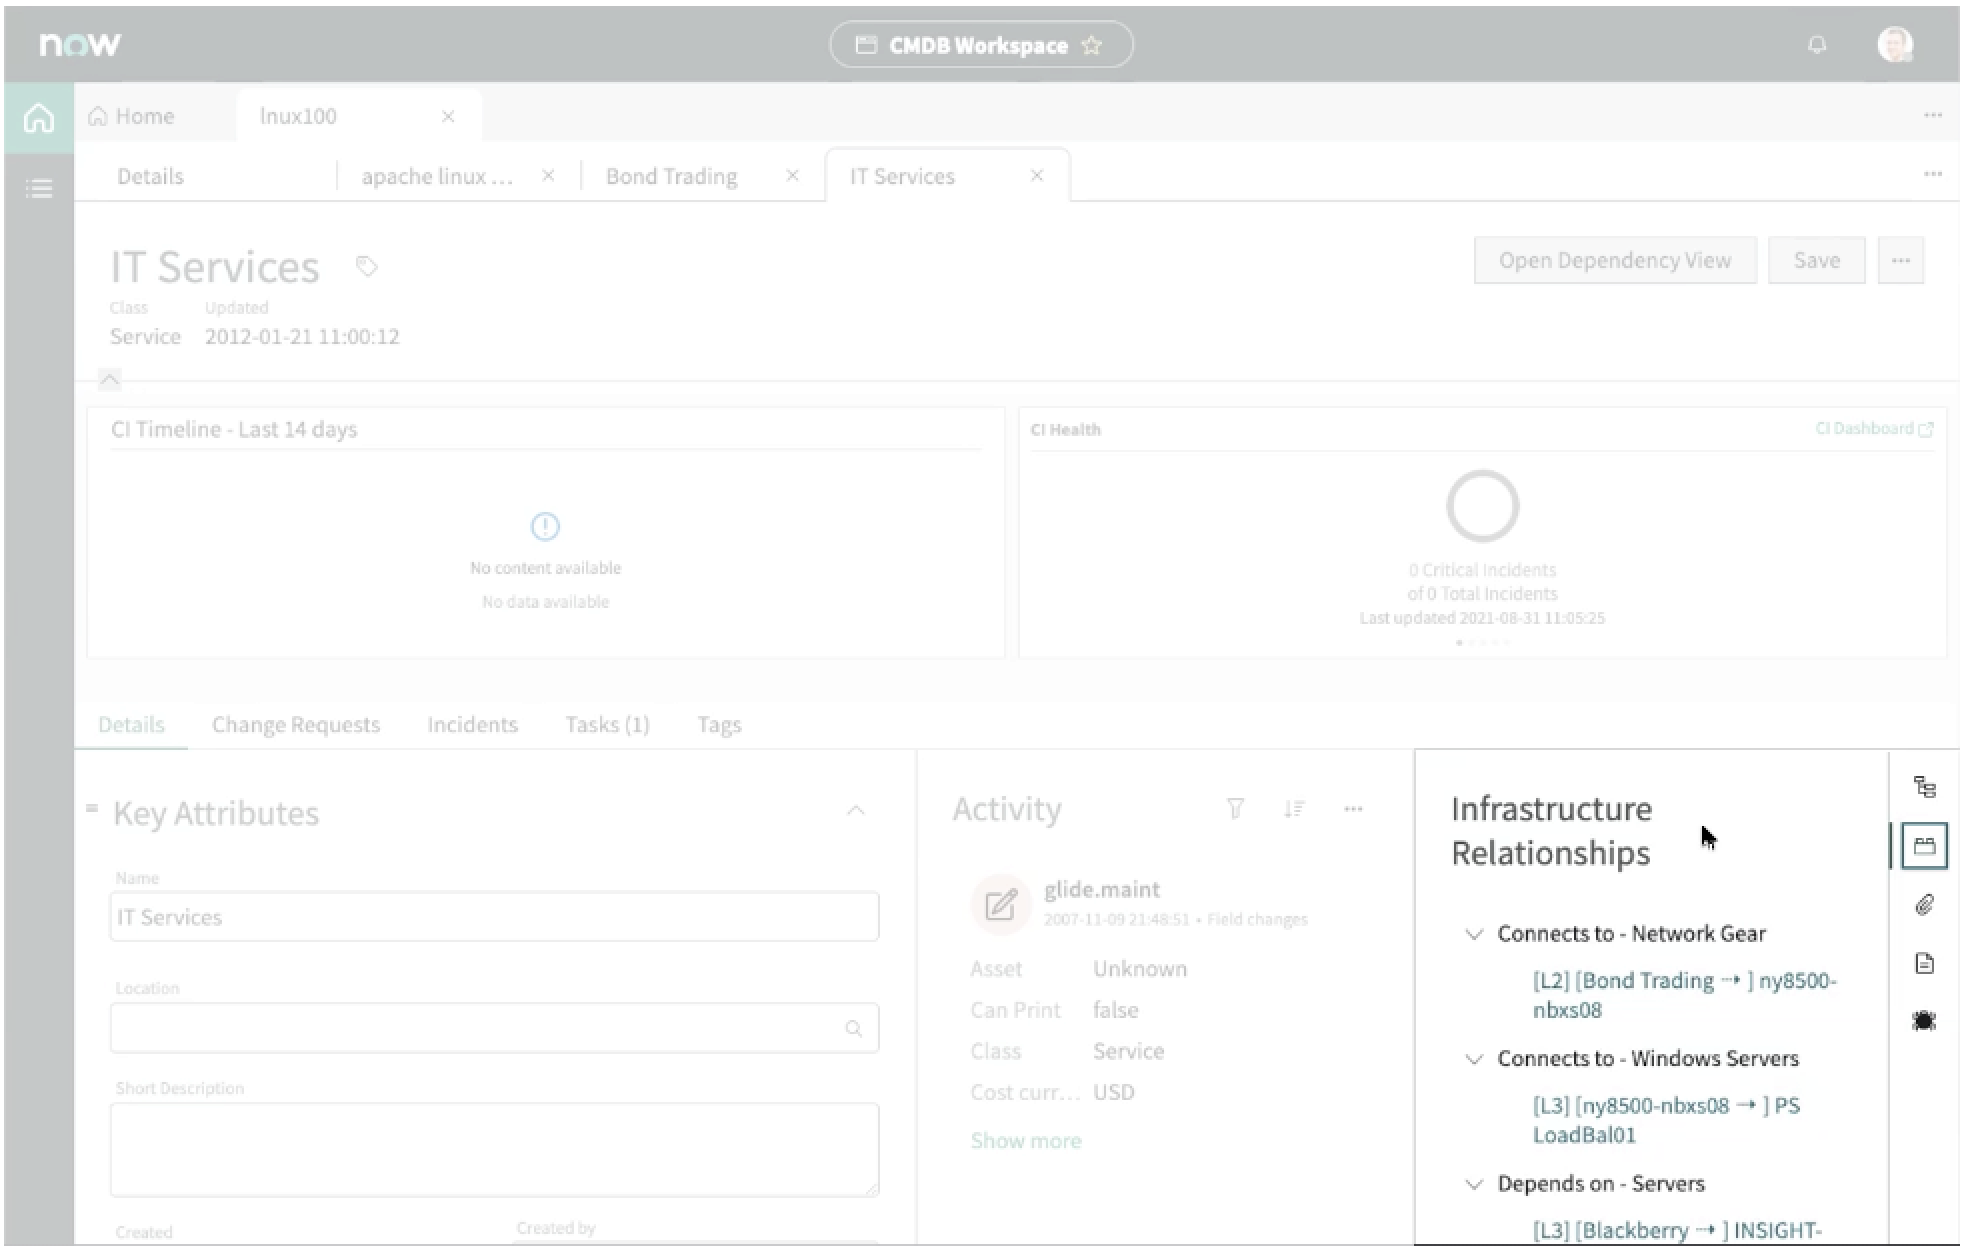This screenshot has height=1246, width=1964.
Task: Collapse Depends on - Servers group
Action: tap(1474, 1184)
